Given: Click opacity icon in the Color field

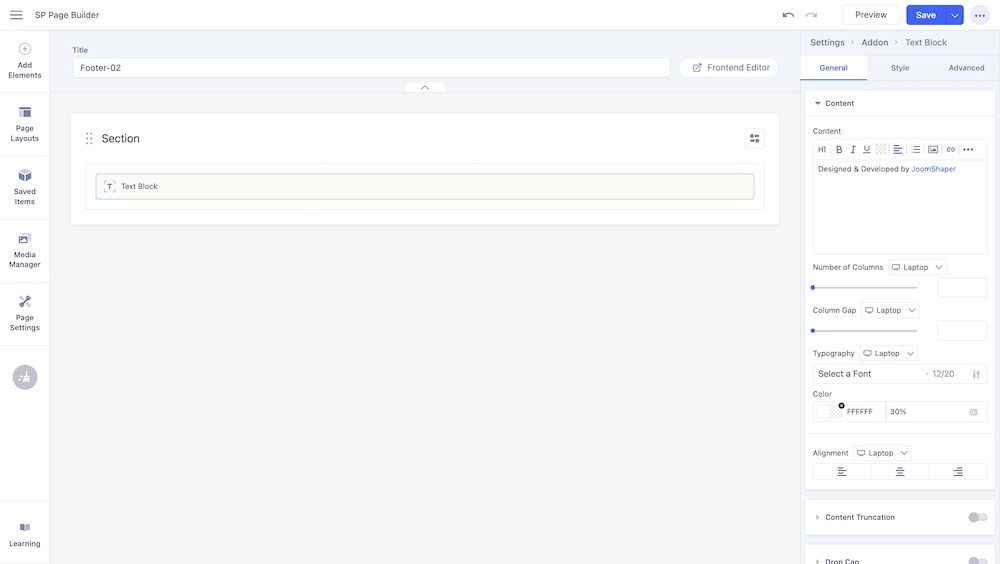Looking at the screenshot, I should [x=973, y=412].
